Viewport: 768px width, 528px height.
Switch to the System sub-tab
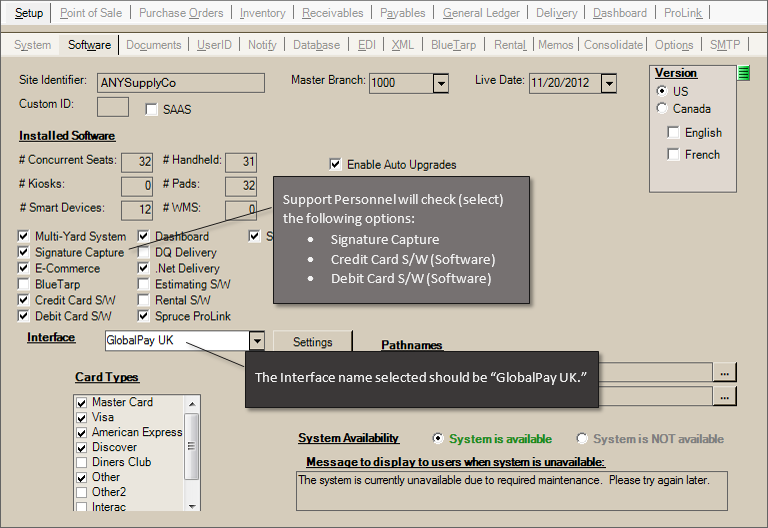click(x=32, y=45)
